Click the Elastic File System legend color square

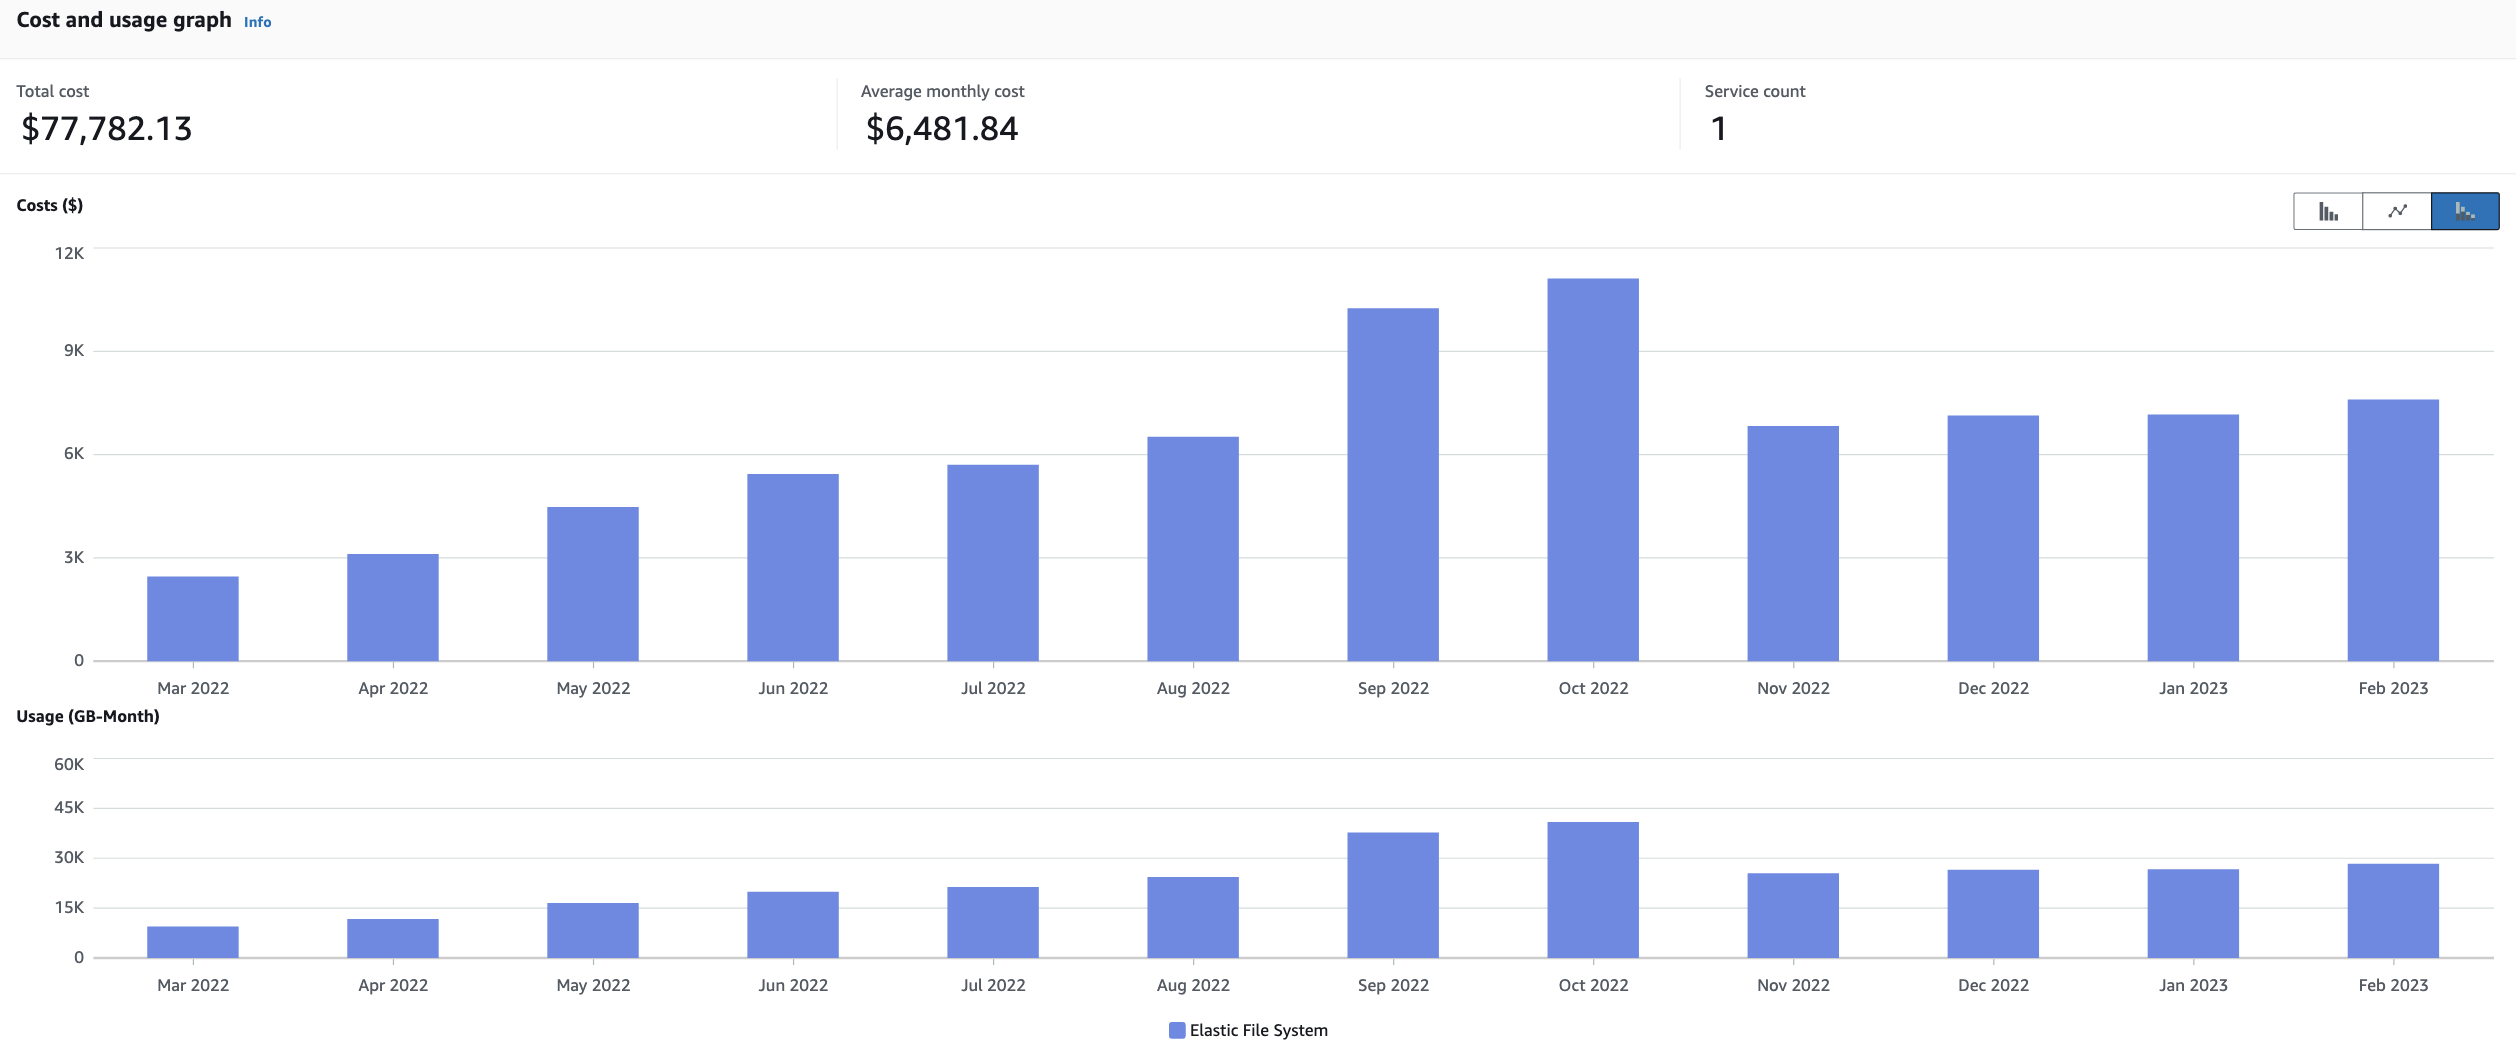pyautogui.click(x=1177, y=1029)
